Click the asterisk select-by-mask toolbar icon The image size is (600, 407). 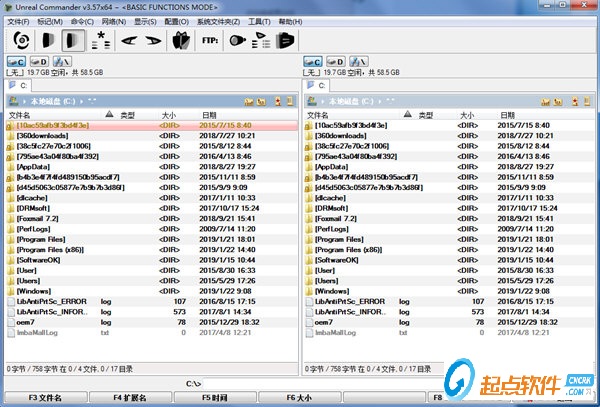tap(101, 41)
